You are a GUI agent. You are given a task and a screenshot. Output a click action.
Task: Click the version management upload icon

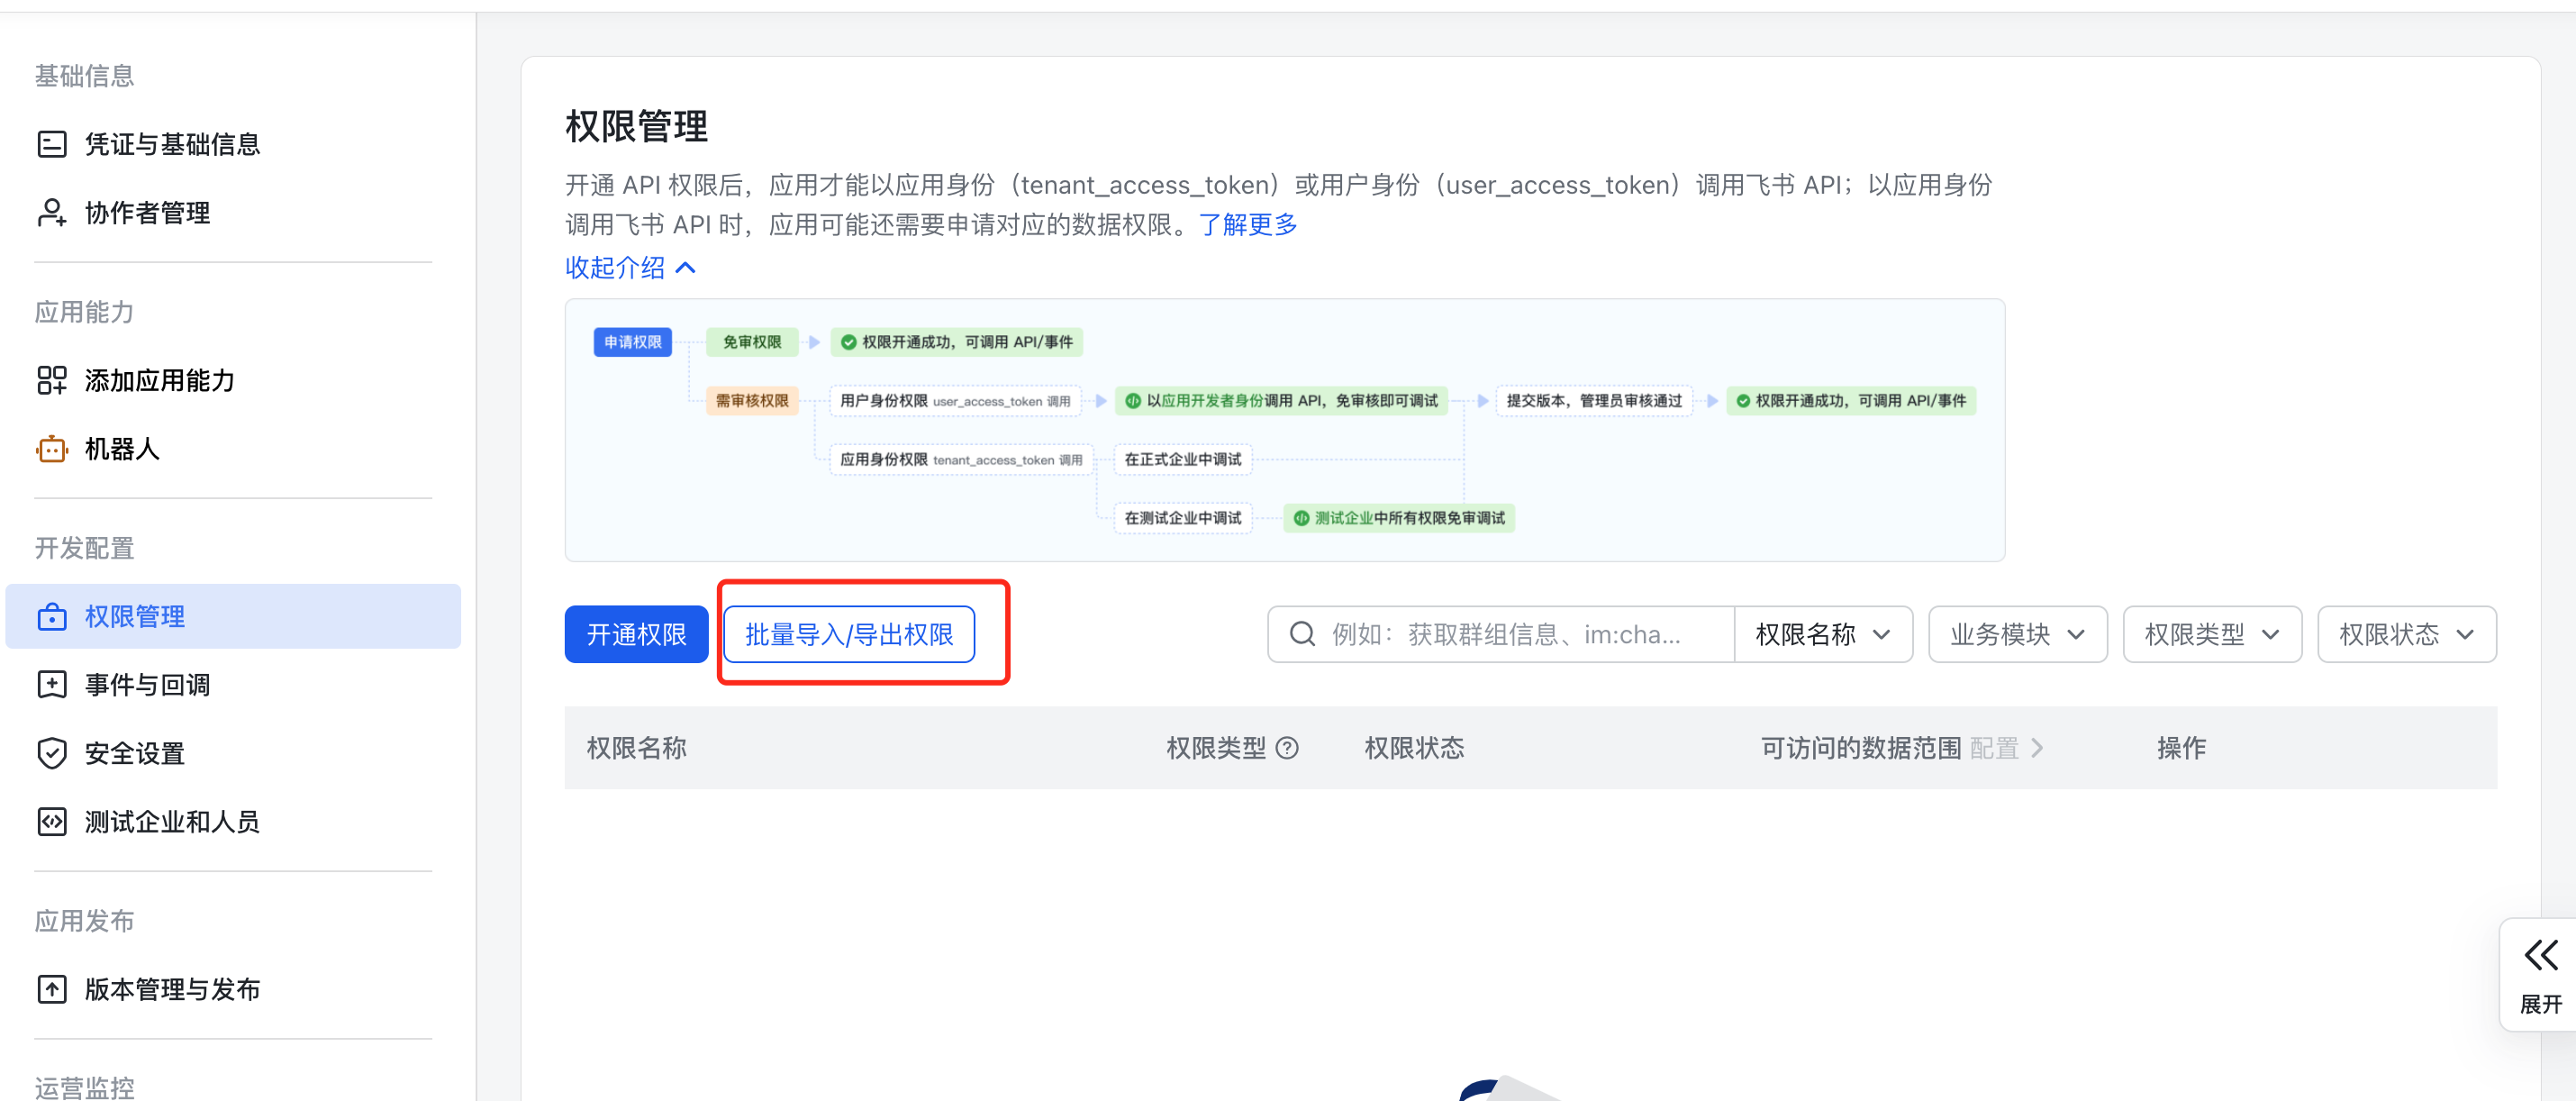click(52, 989)
